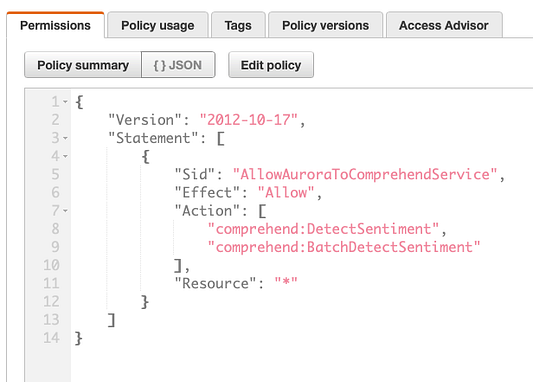Screen dimensions: 533x382
Task: Click line number 10 in the gutter
Action: [51, 265]
